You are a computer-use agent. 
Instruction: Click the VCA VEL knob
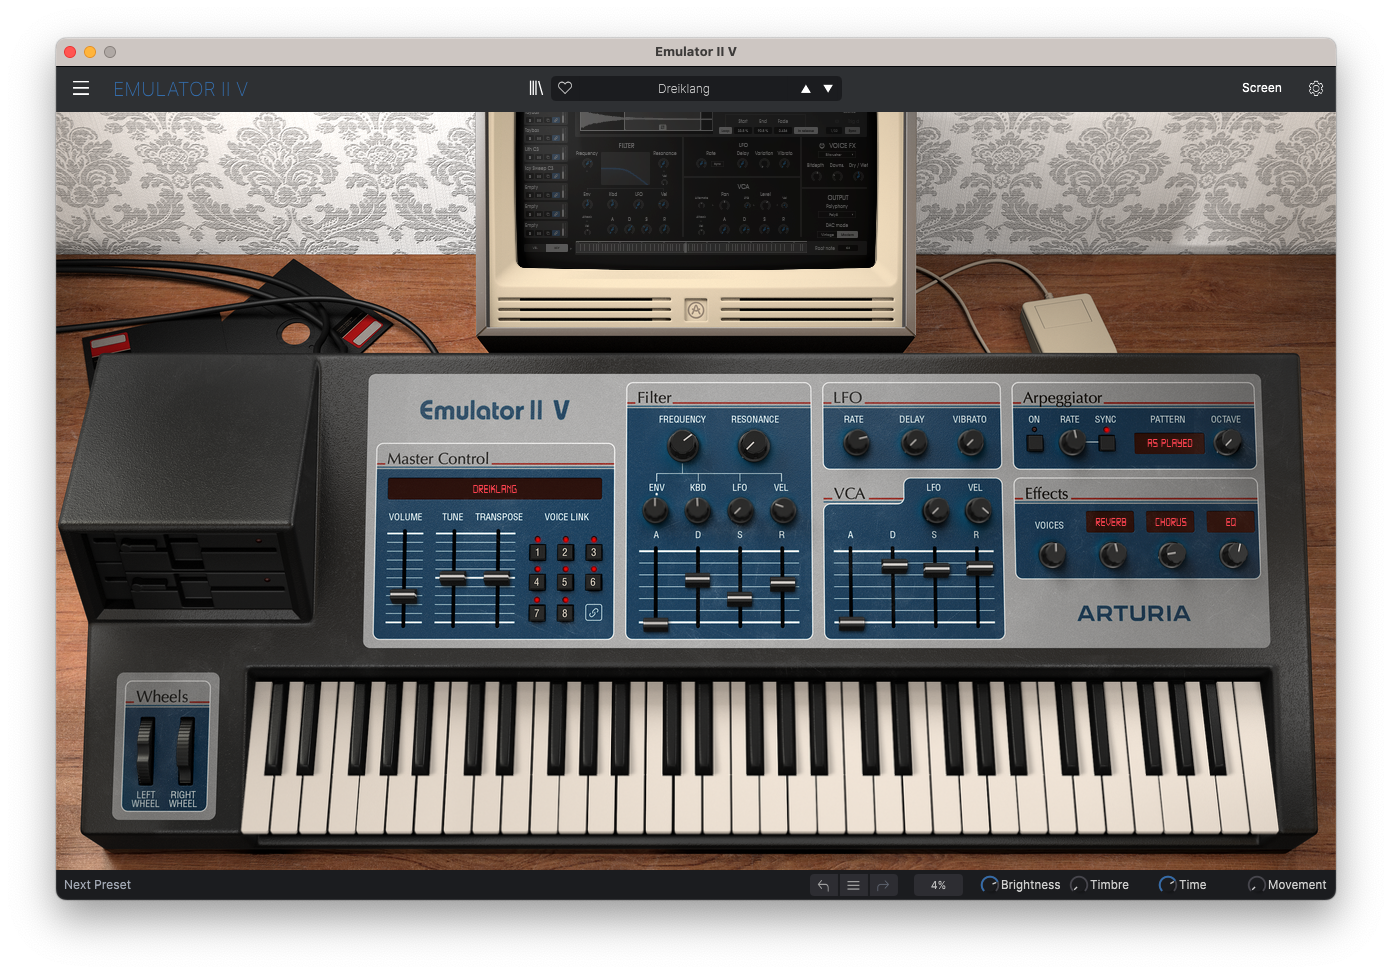(x=977, y=511)
